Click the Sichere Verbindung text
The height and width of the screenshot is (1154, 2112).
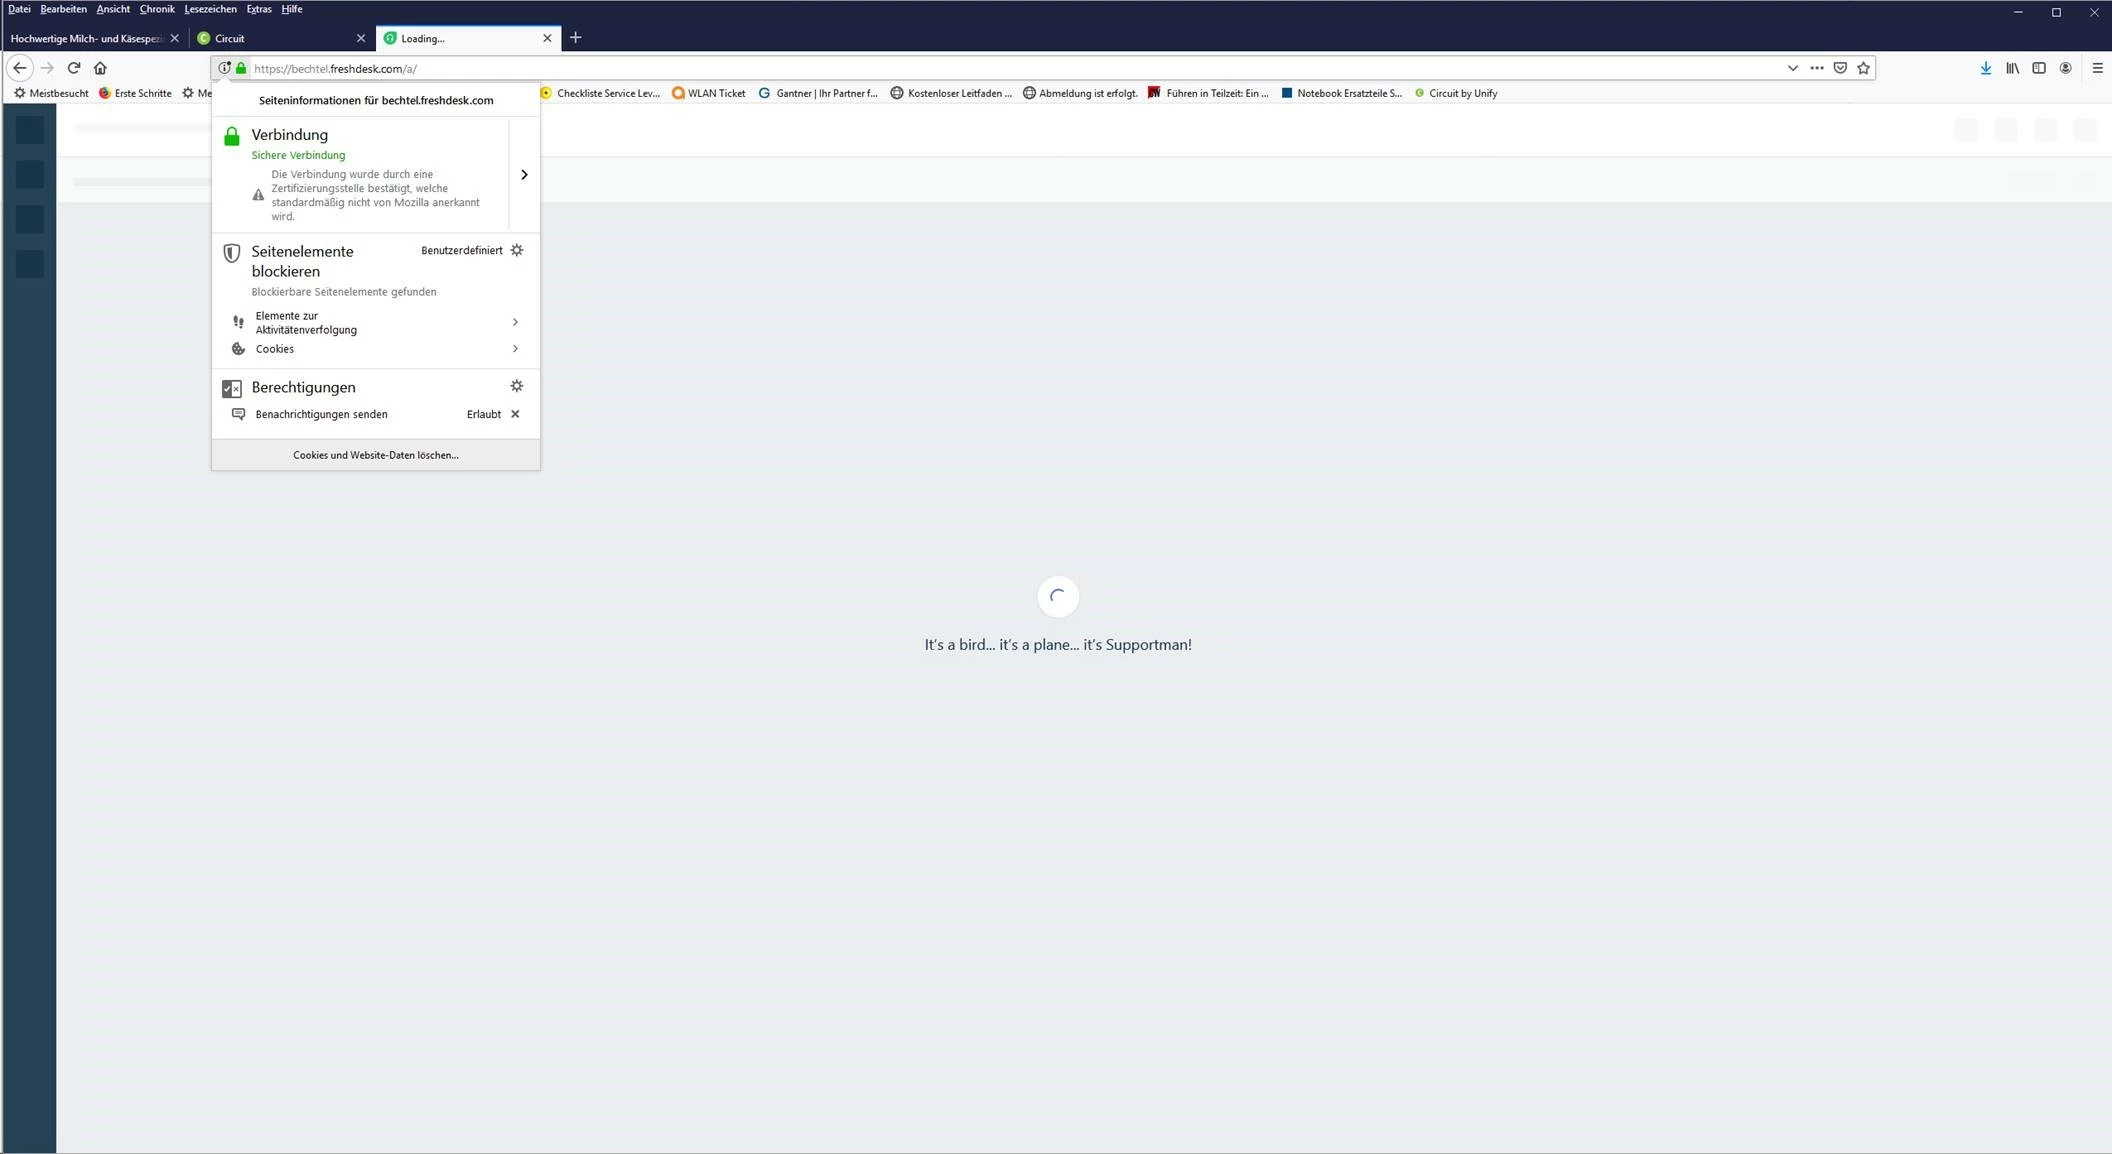click(298, 155)
